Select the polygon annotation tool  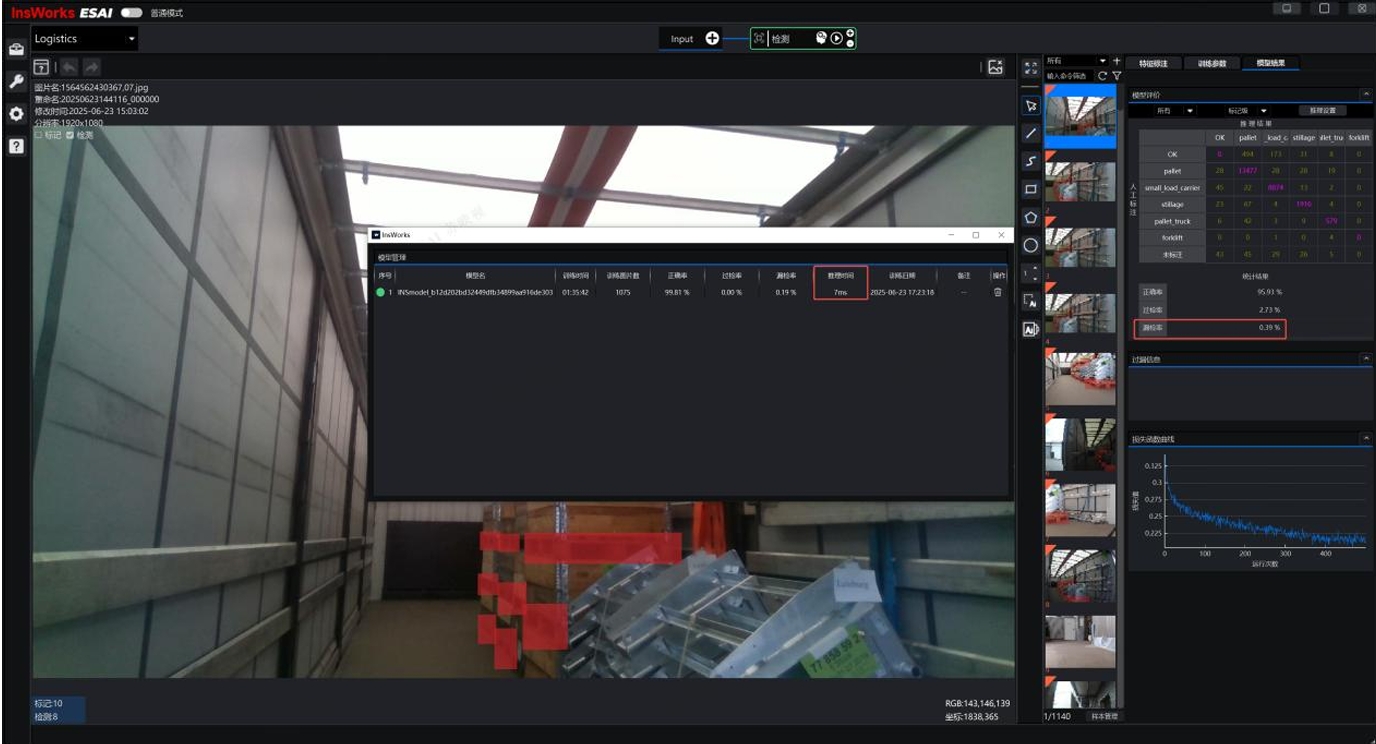click(x=1031, y=217)
